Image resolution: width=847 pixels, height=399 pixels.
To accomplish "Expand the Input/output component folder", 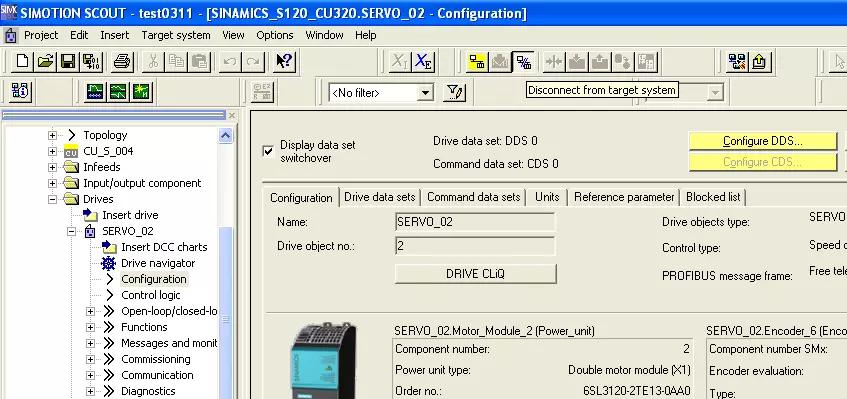I will point(52,183).
